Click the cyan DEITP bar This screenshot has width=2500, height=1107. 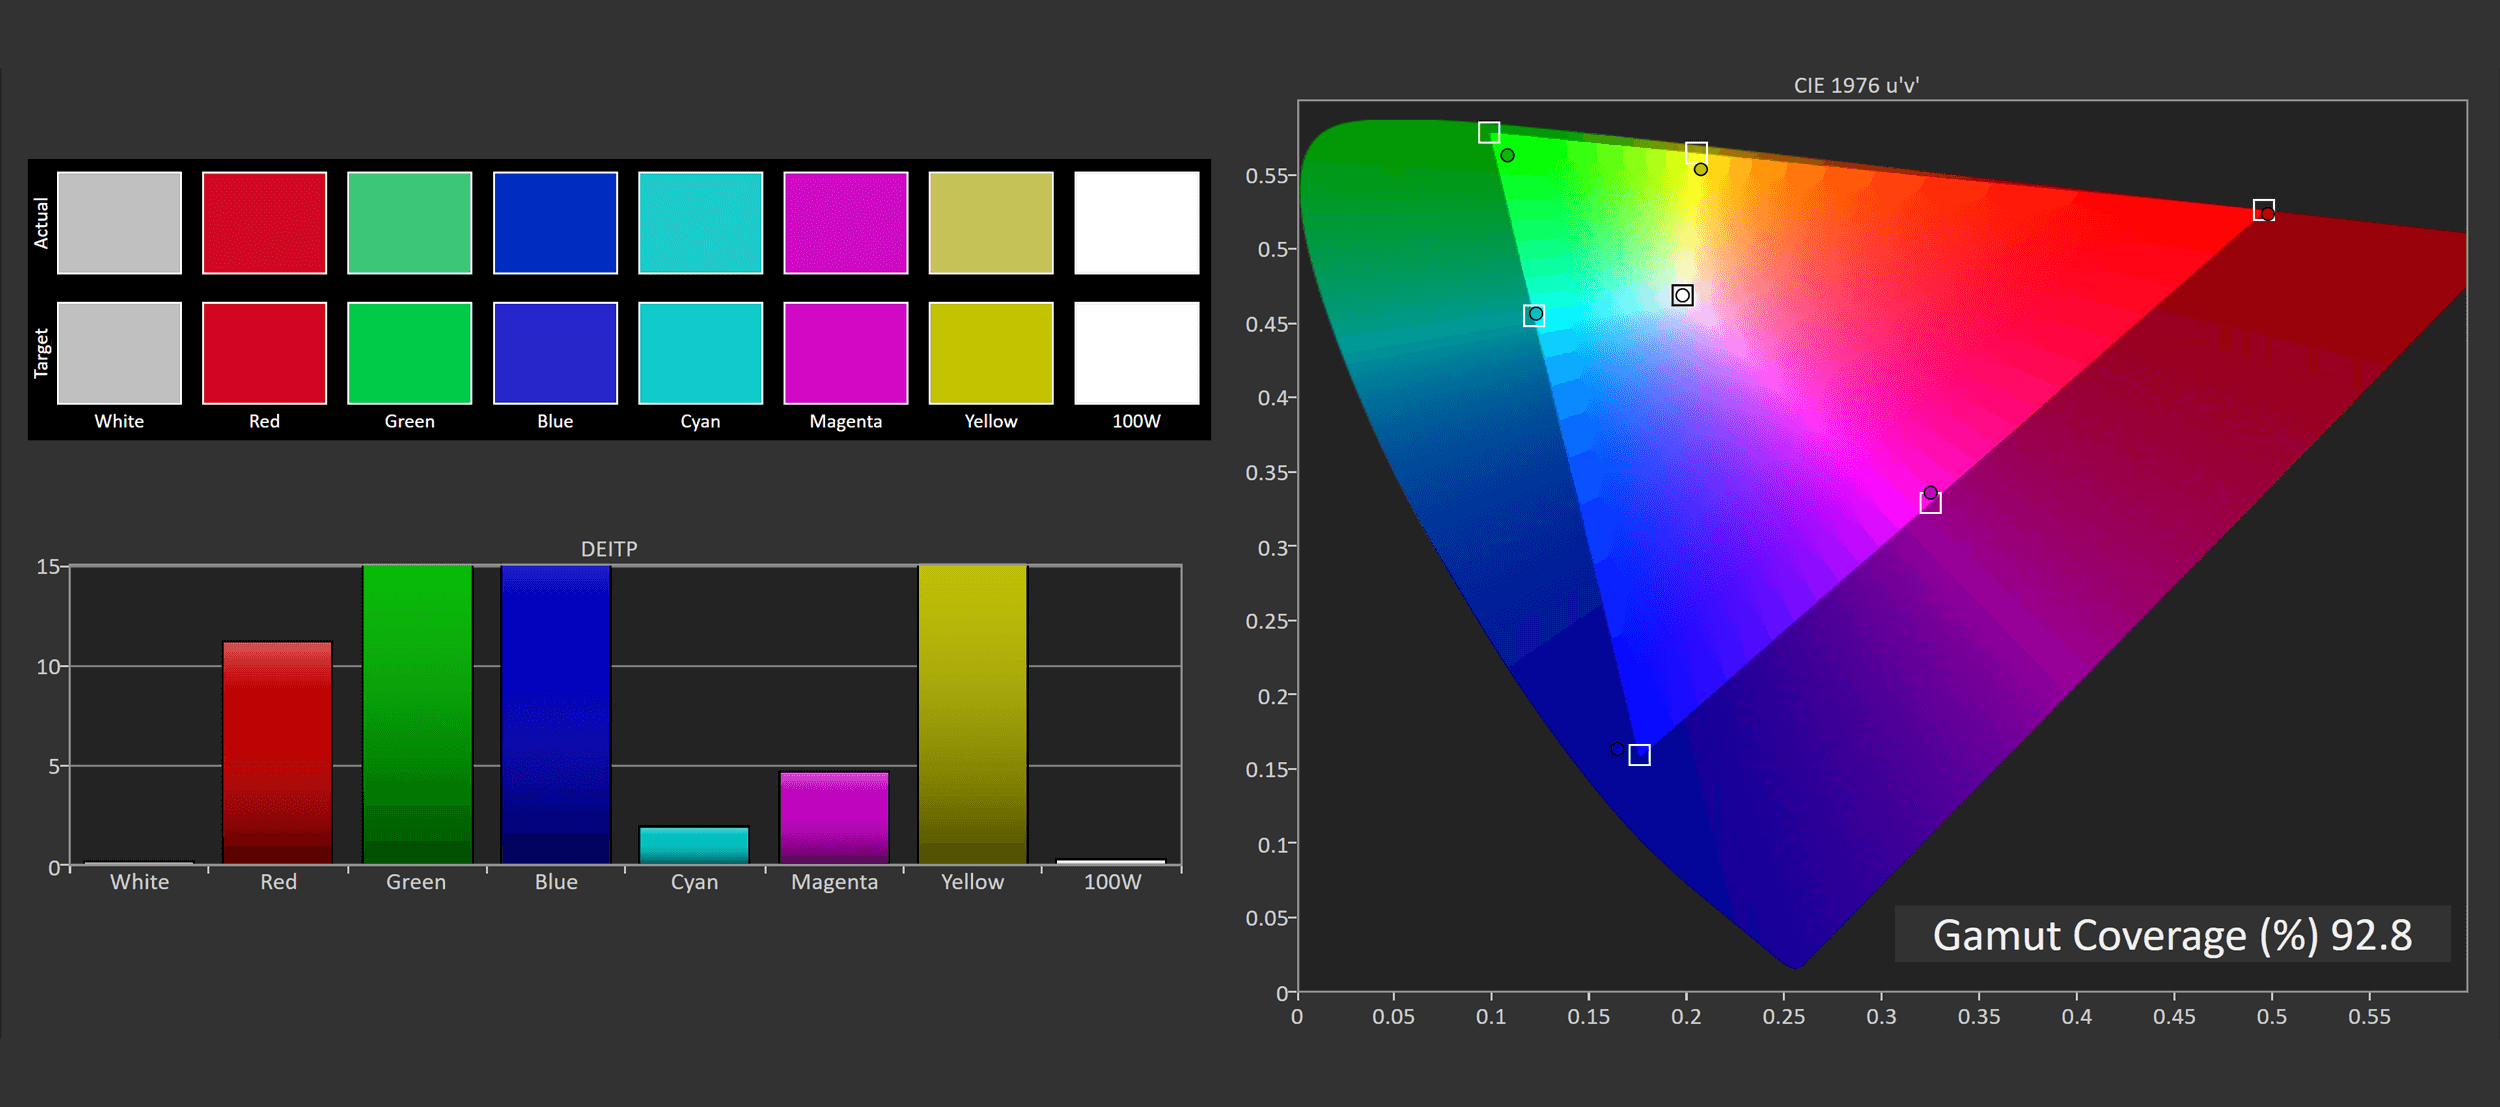pyautogui.click(x=694, y=845)
